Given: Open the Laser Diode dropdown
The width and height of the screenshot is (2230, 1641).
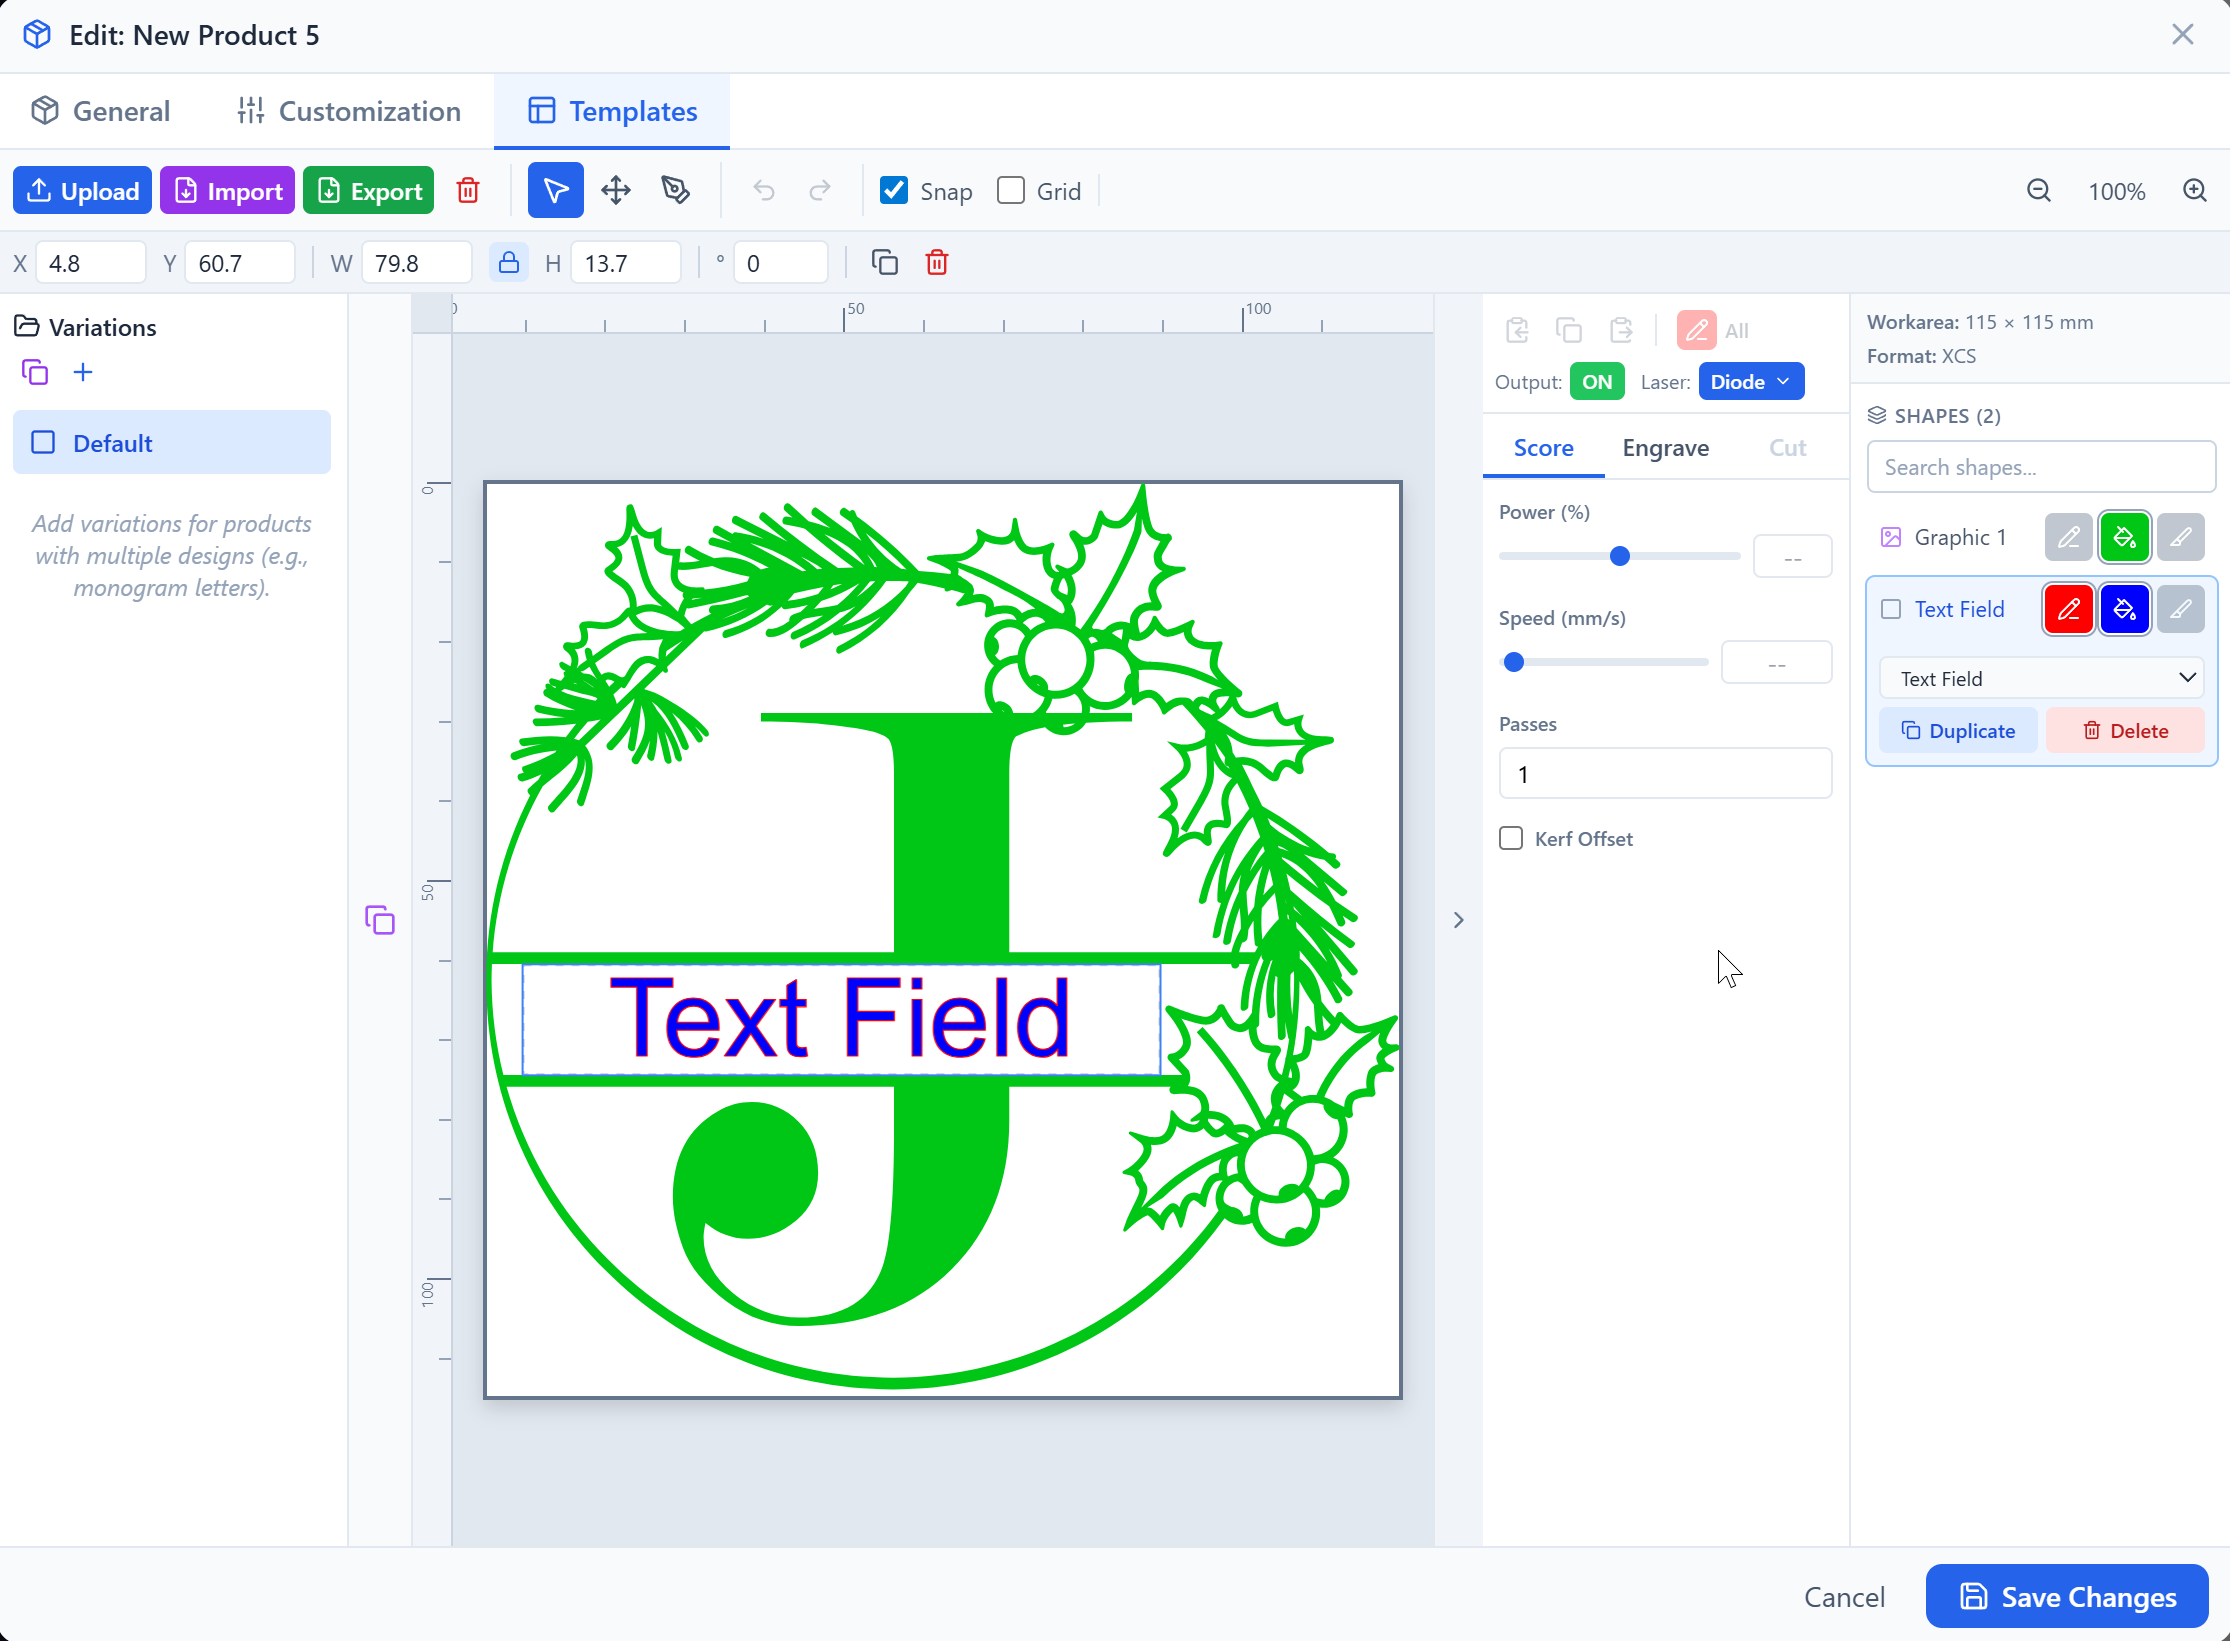Looking at the screenshot, I should [1750, 381].
